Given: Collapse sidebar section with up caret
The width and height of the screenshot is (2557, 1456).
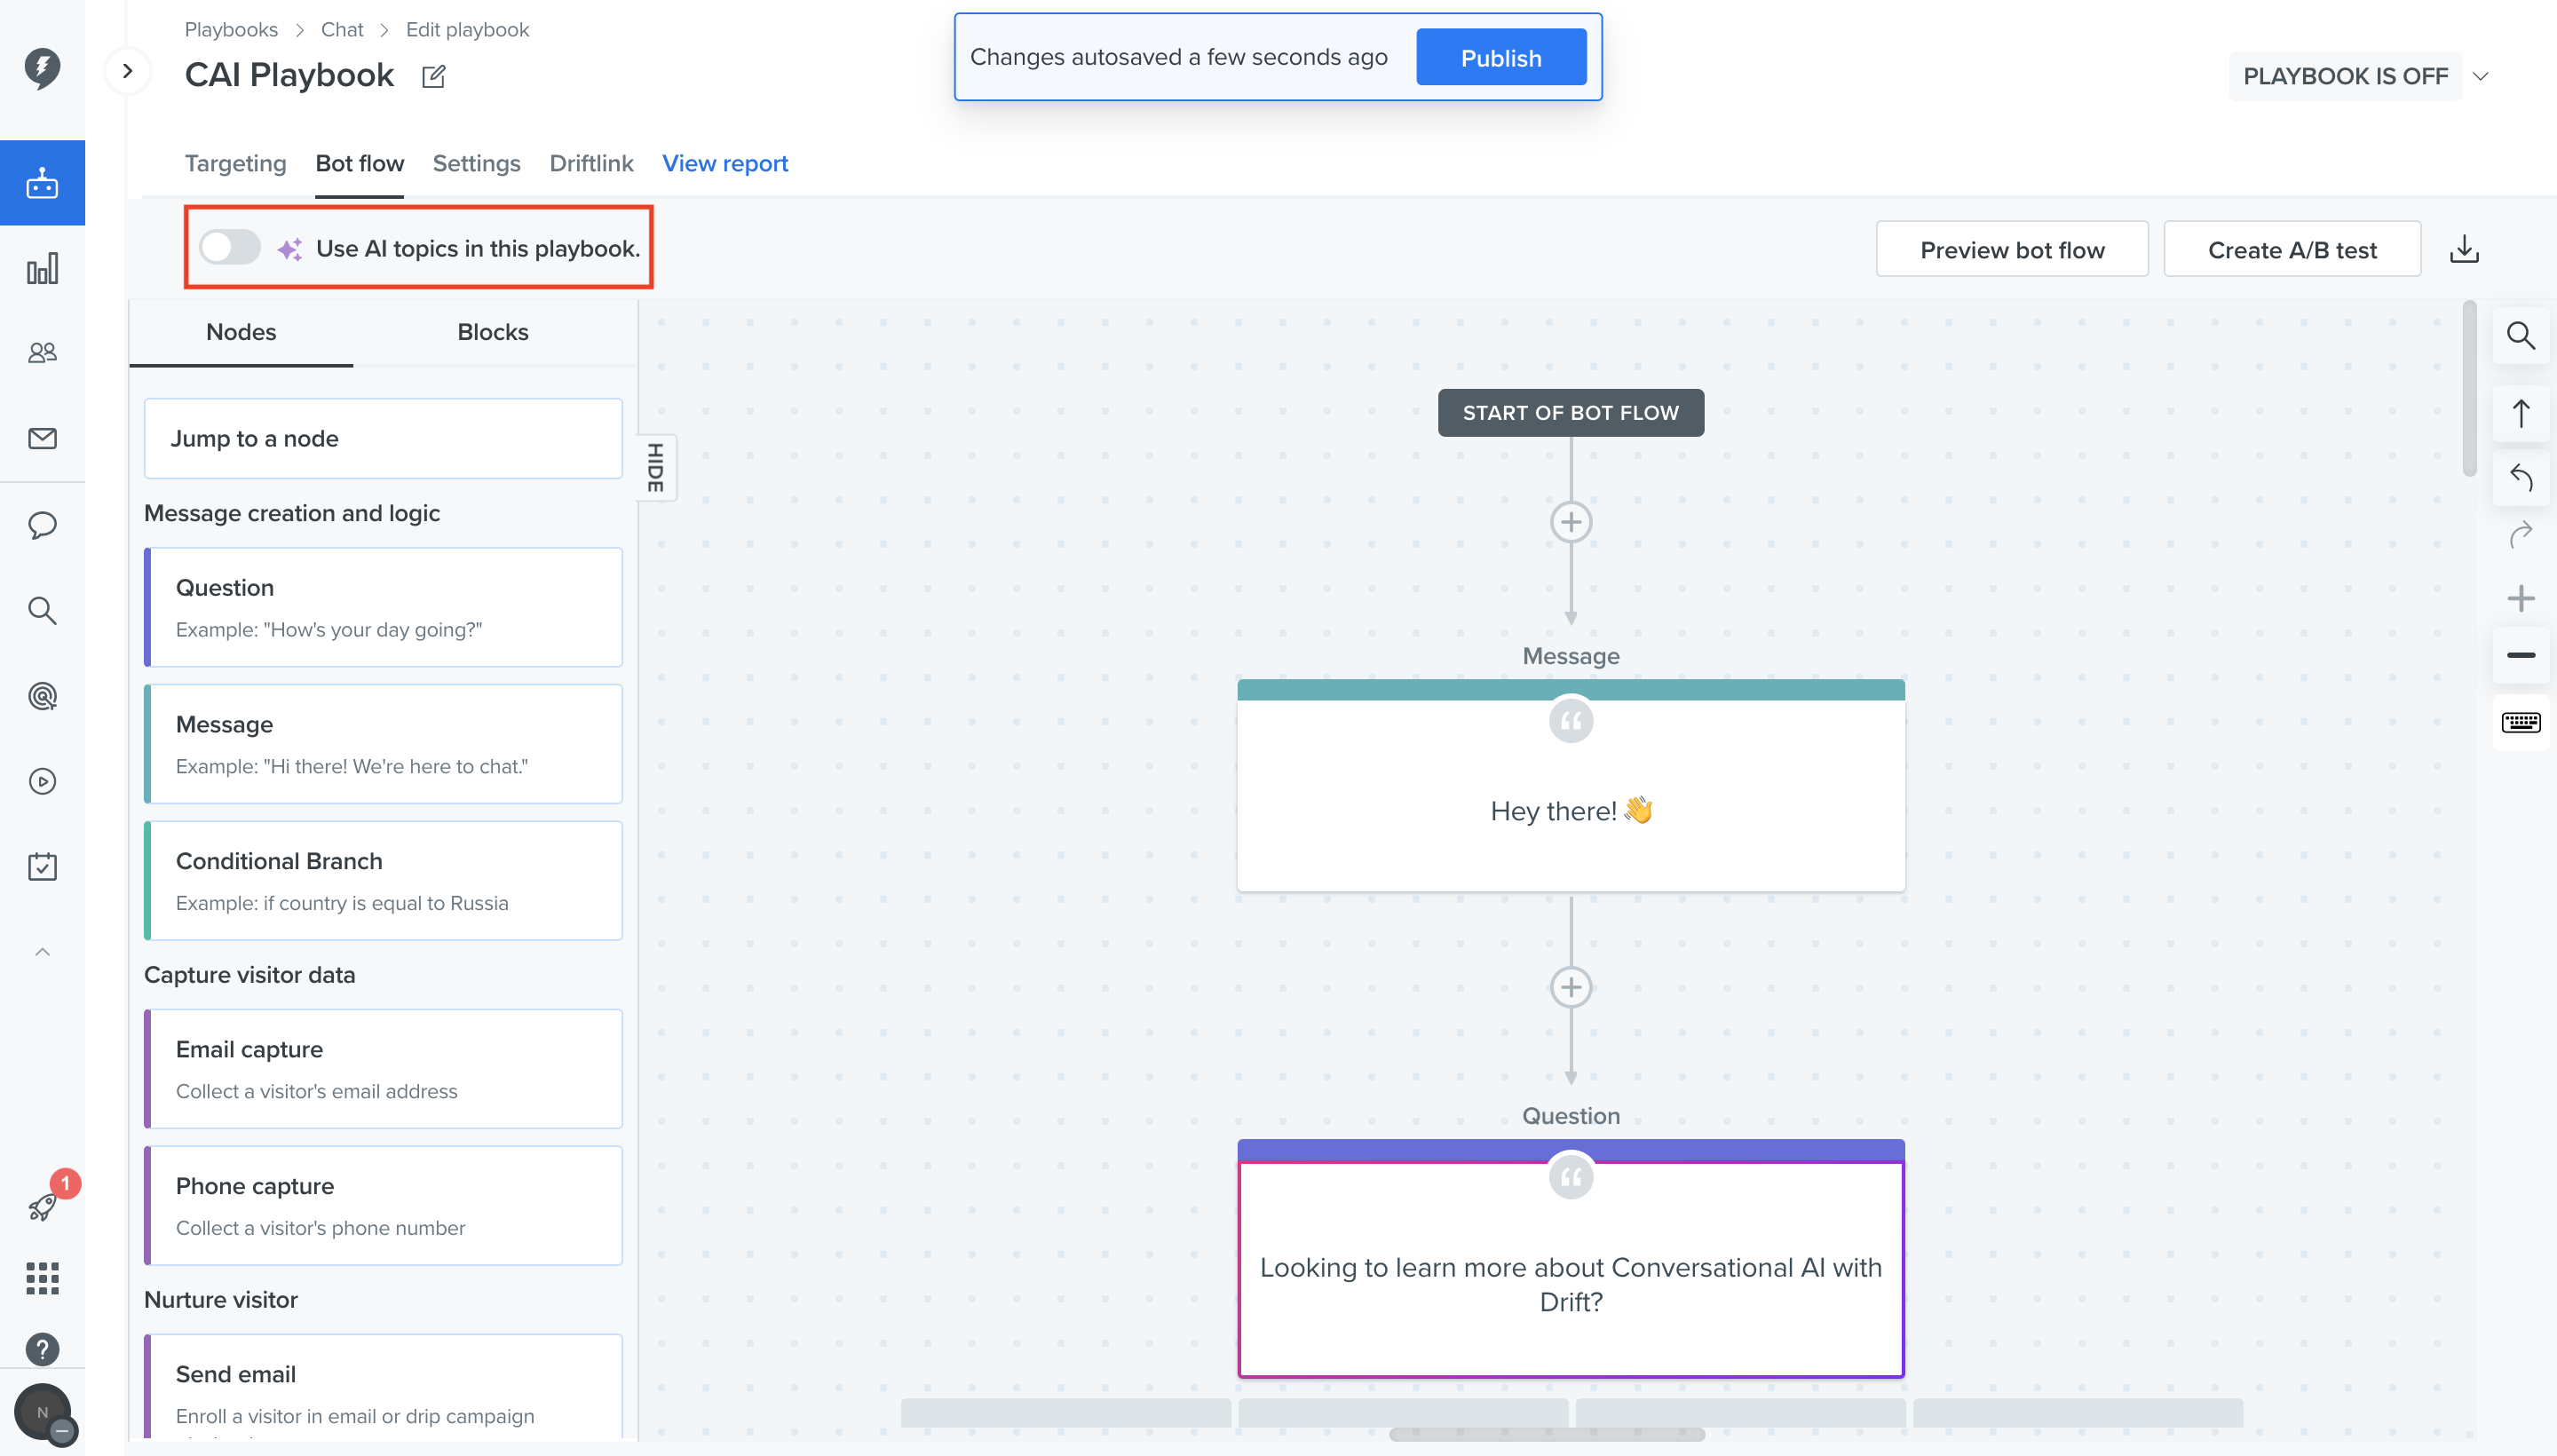Looking at the screenshot, I should point(42,952).
